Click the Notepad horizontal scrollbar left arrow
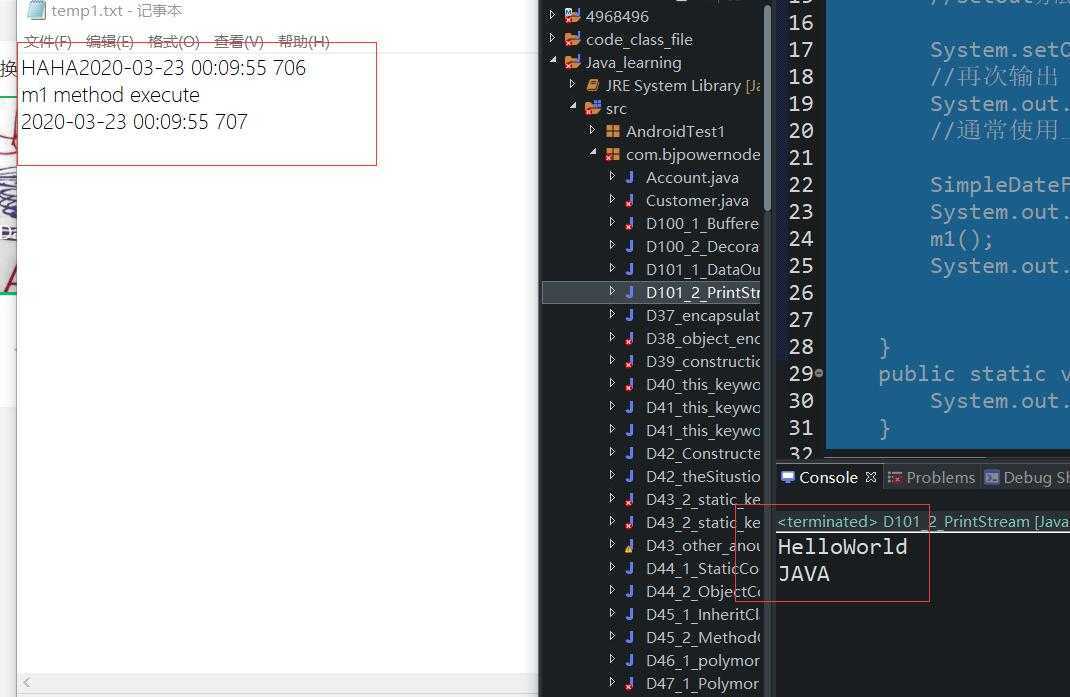Screen dimensions: 1070x697 click(27, 682)
